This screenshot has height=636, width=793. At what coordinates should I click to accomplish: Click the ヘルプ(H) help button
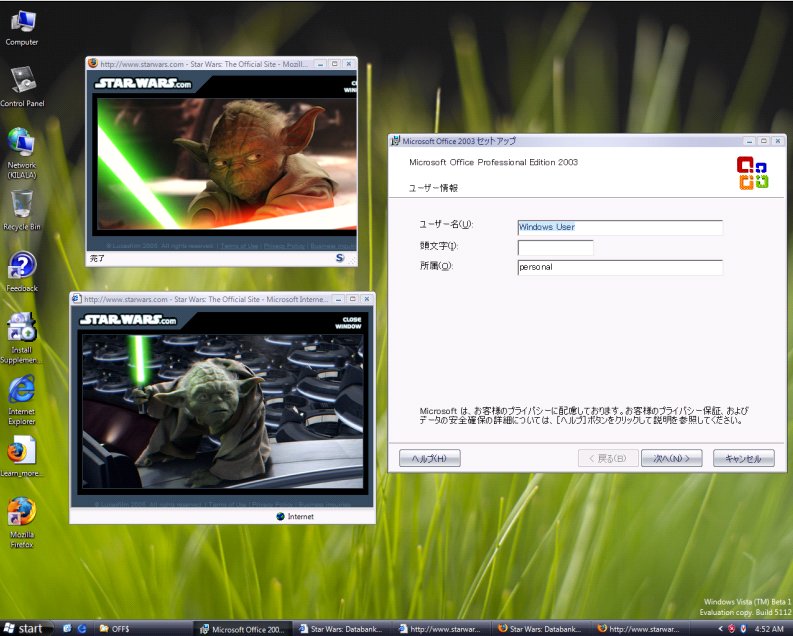430,458
